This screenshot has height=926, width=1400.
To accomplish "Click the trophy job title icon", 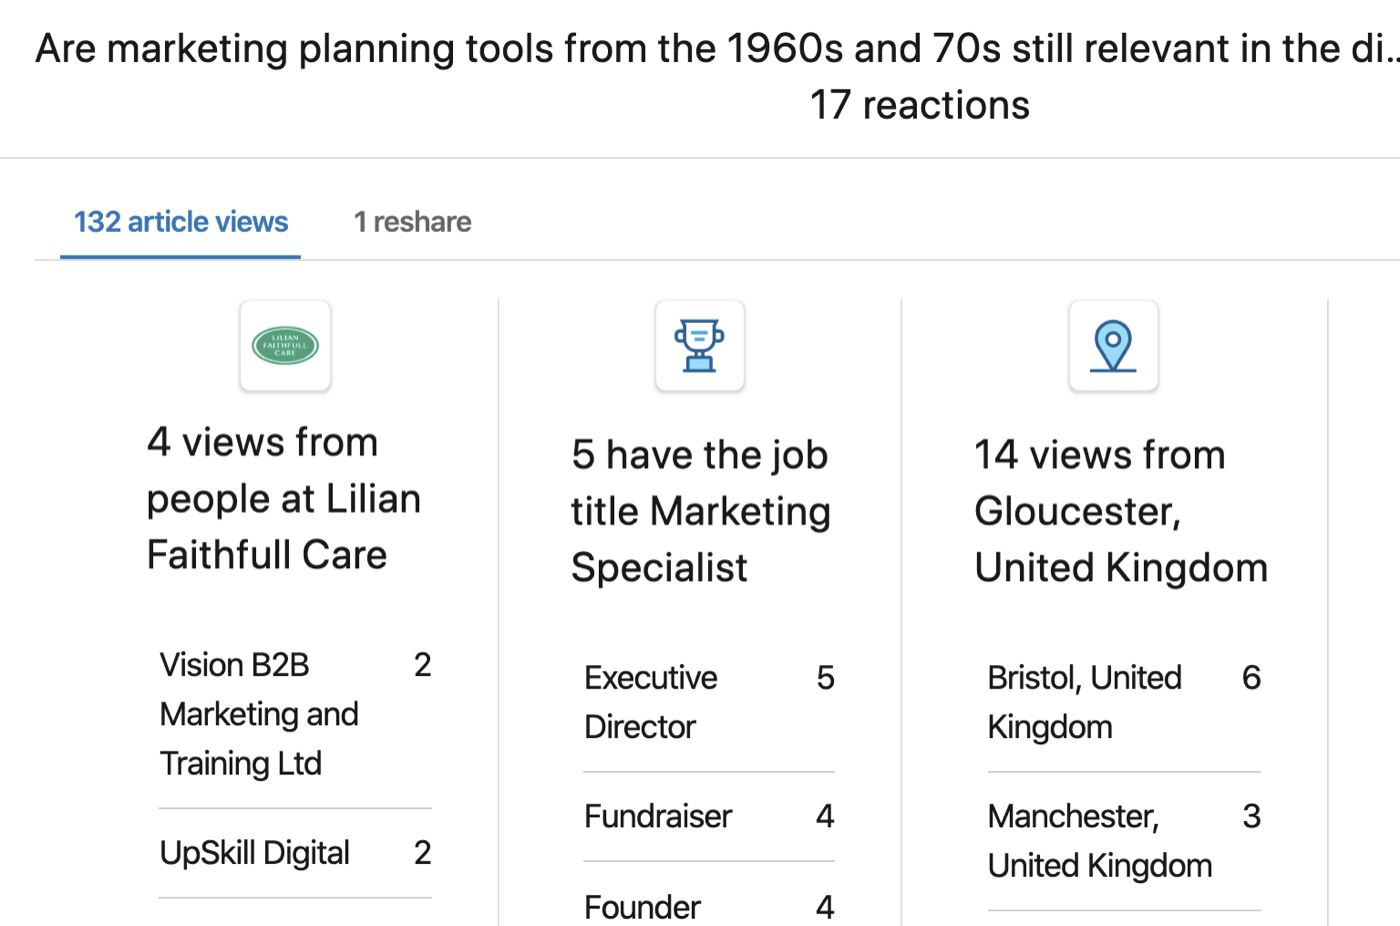I will click(699, 346).
